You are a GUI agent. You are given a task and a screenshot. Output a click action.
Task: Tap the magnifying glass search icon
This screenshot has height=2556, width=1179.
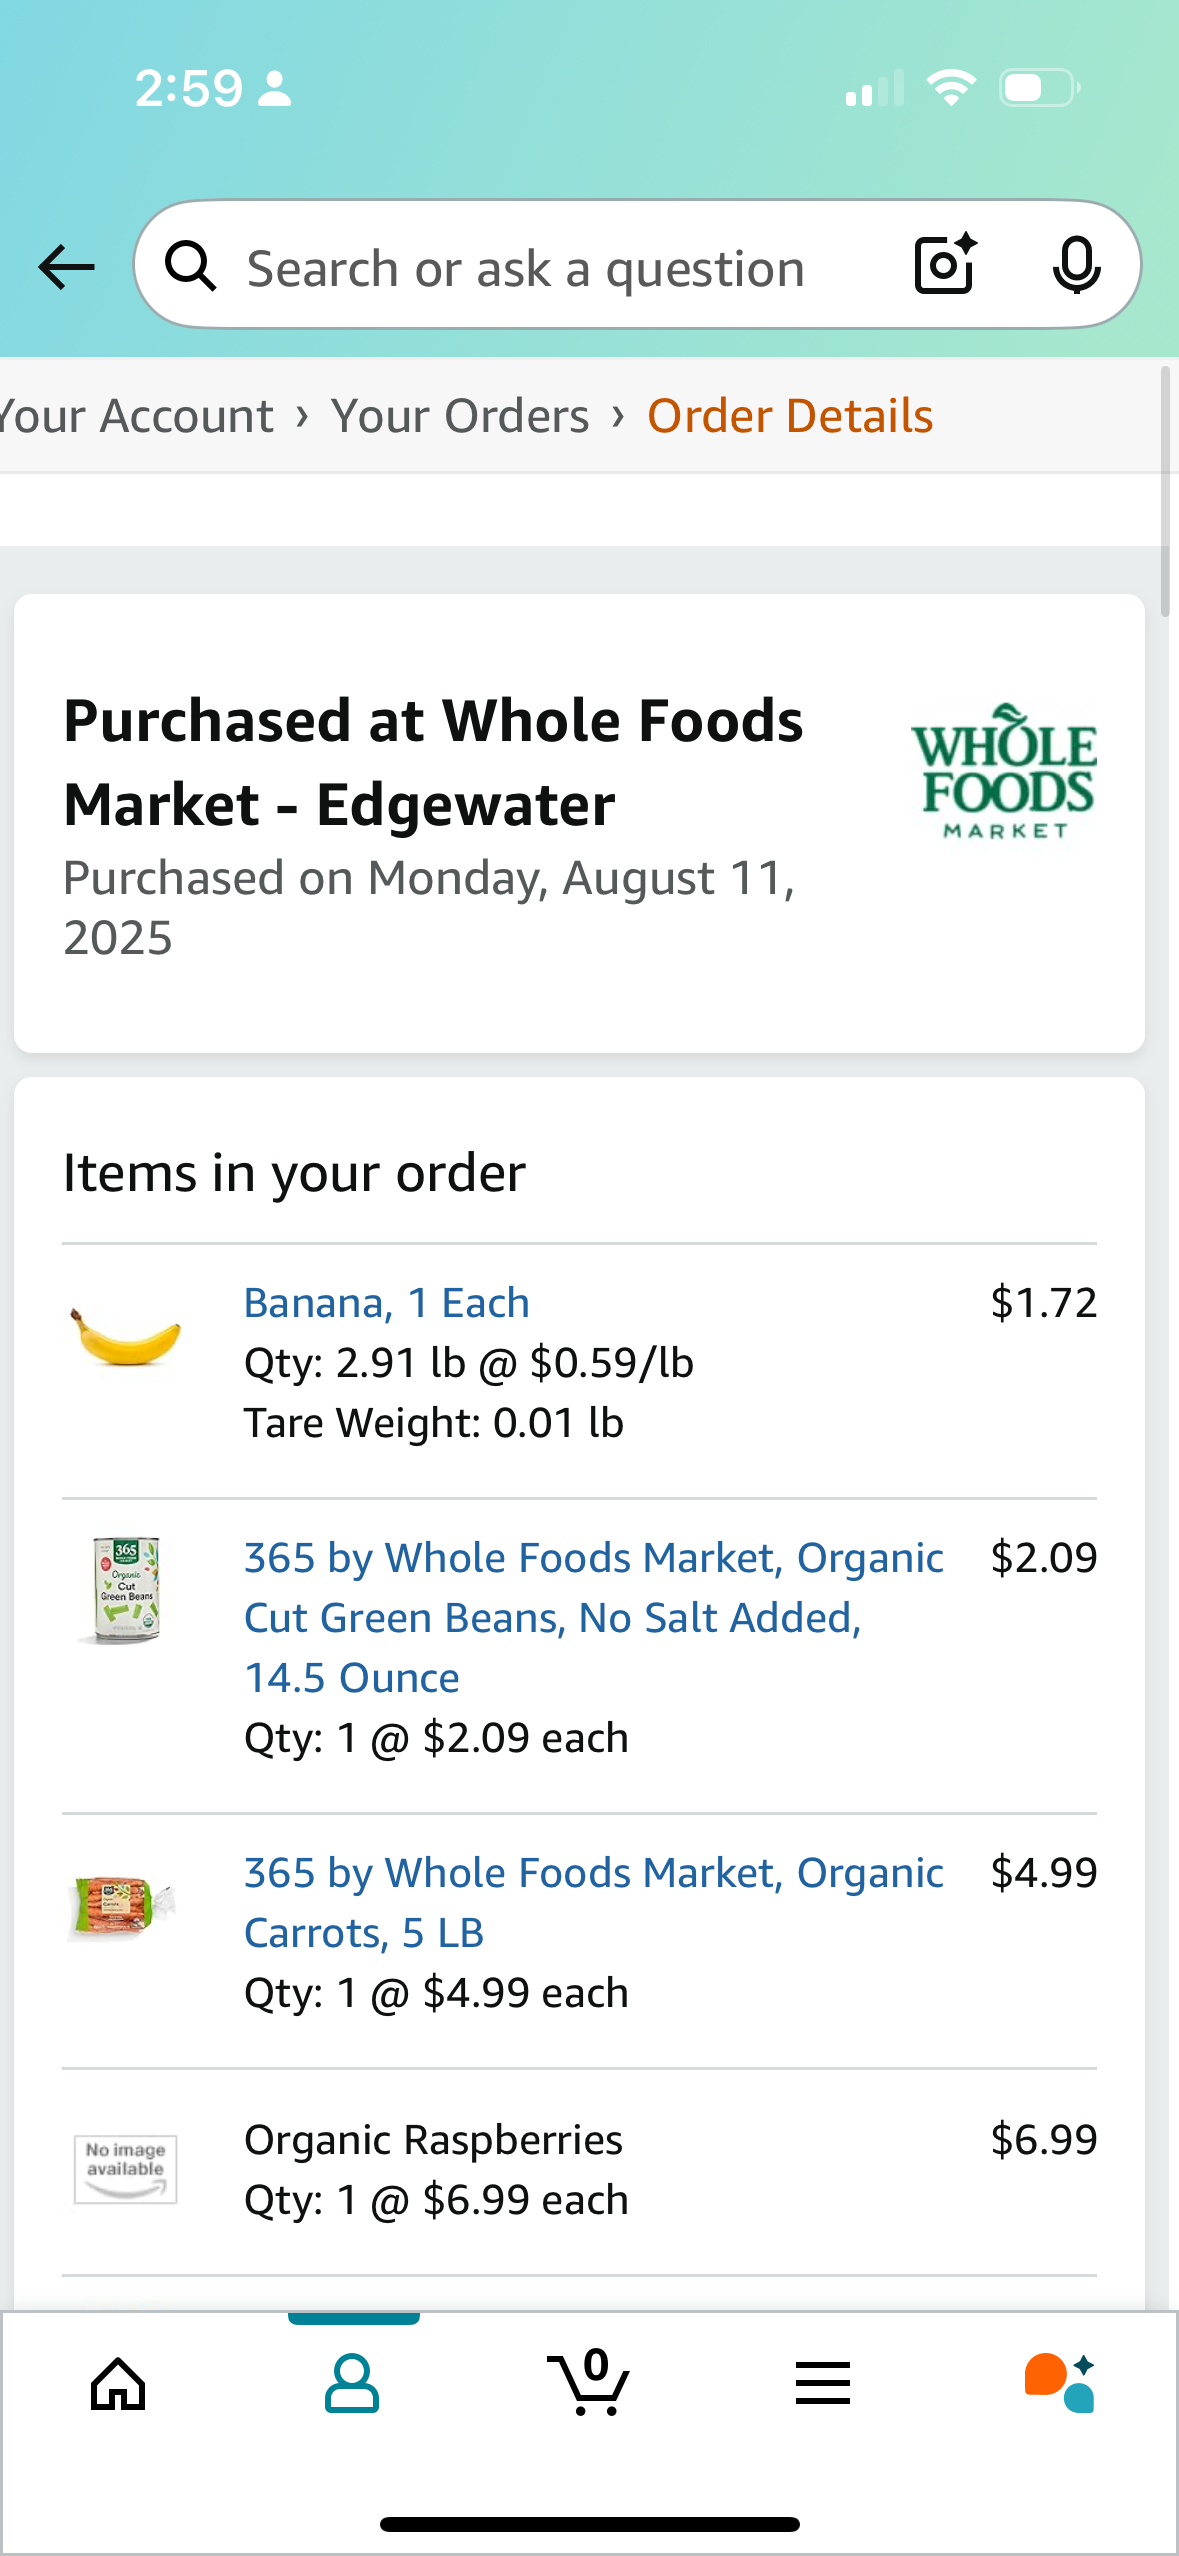[x=190, y=267]
